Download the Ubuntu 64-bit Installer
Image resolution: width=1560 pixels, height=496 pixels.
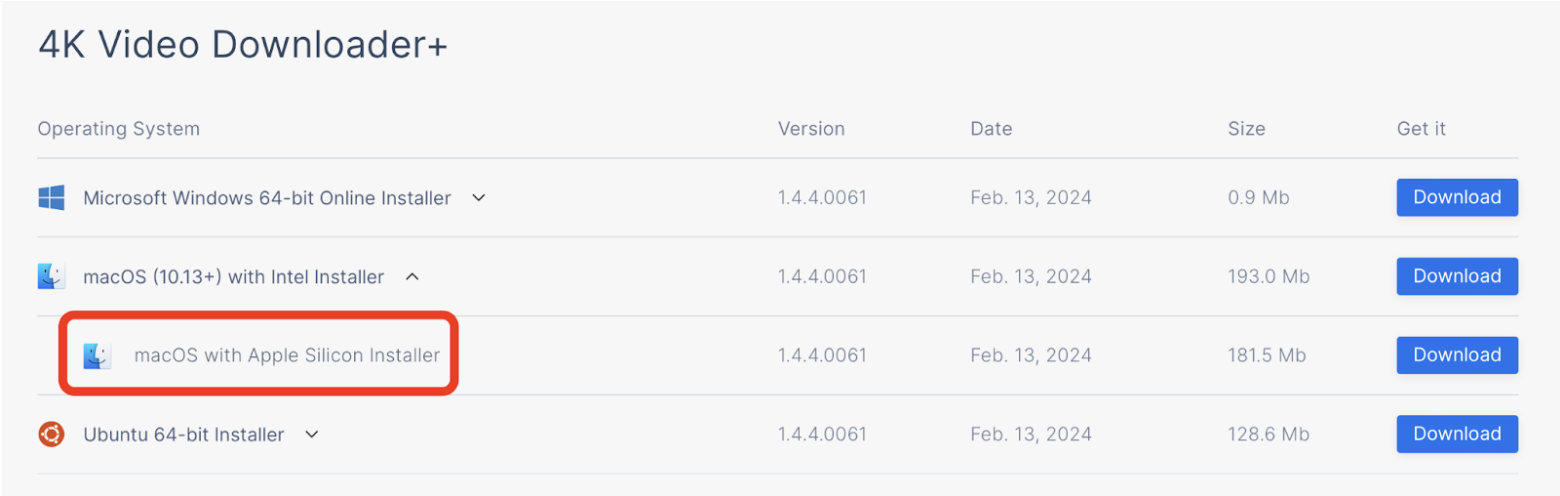pos(1457,434)
